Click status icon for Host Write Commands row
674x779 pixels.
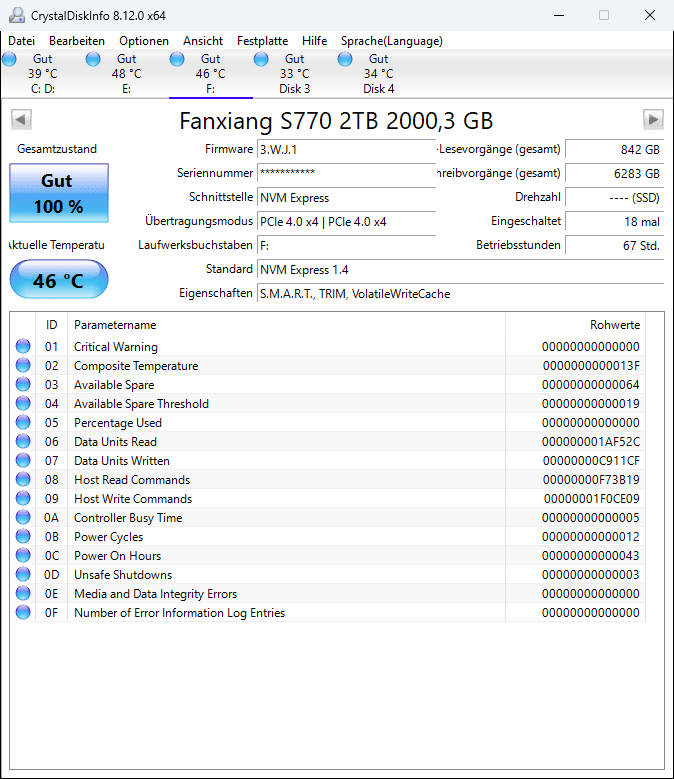(x=23, y=498)
